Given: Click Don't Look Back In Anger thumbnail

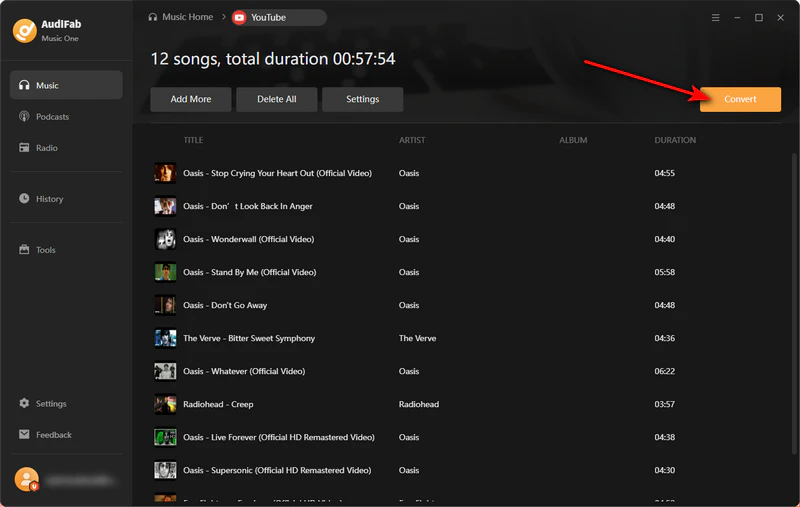Looking at the screenshot, I should (165, 206).
